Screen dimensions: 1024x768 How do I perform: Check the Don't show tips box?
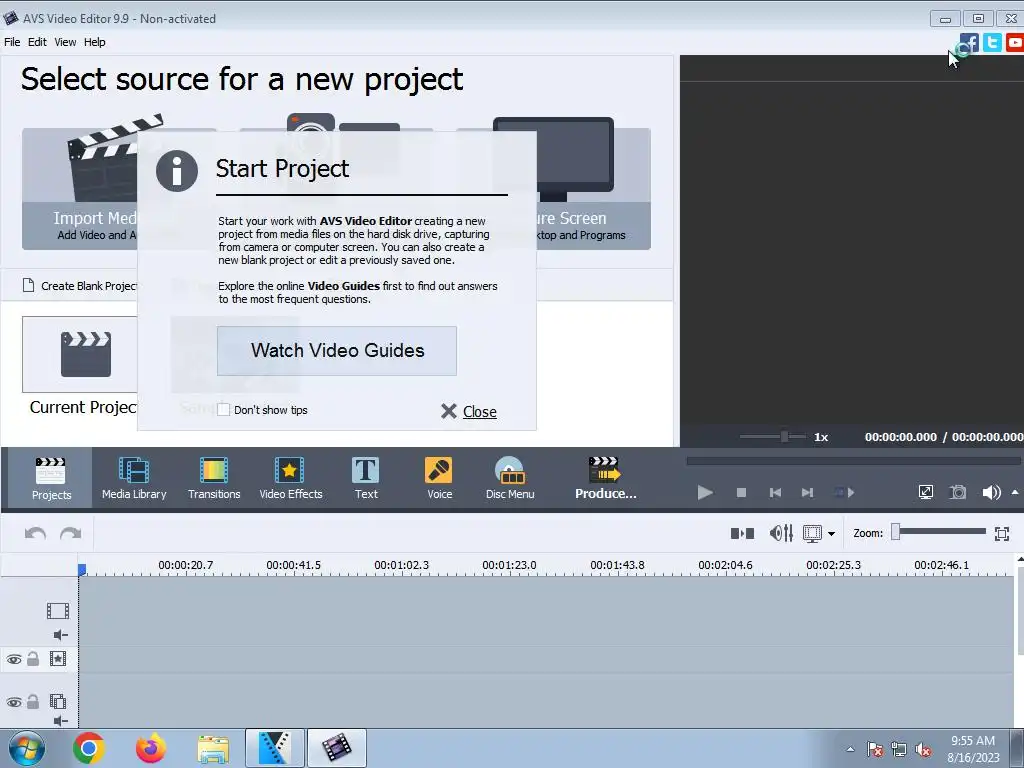point(223,409)
